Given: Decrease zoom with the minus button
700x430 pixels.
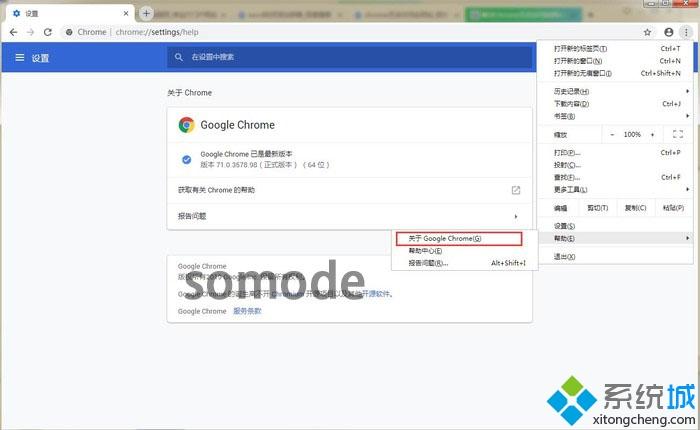Looking at the screenshot, I should click(x=612, y=134).
